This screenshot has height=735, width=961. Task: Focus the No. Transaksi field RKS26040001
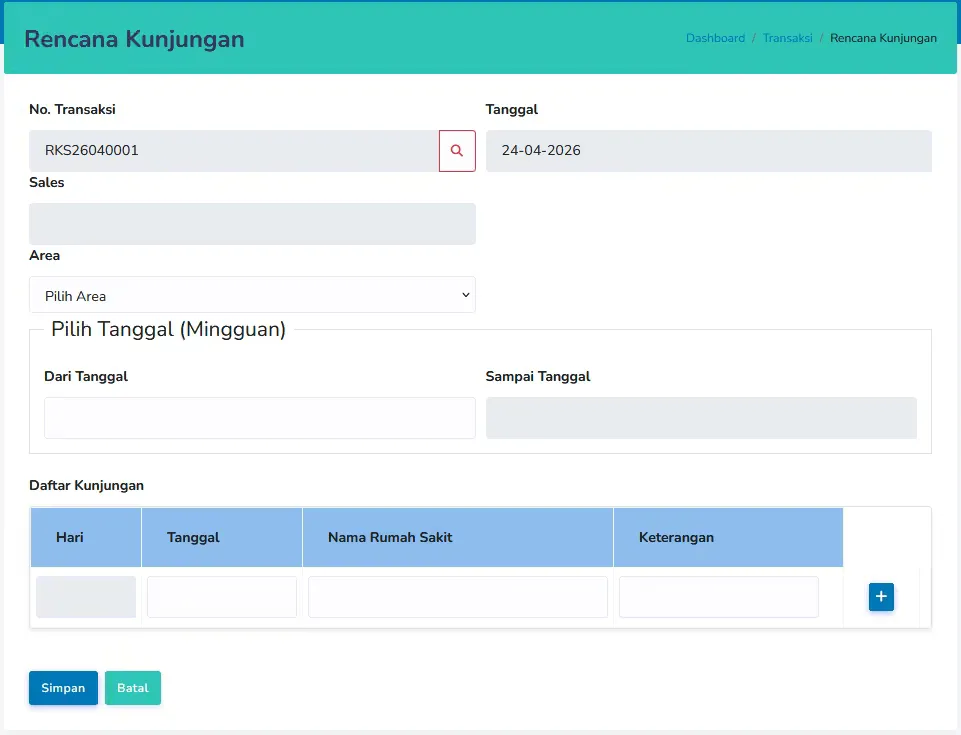pyautogui.click(x=234, y=151)
